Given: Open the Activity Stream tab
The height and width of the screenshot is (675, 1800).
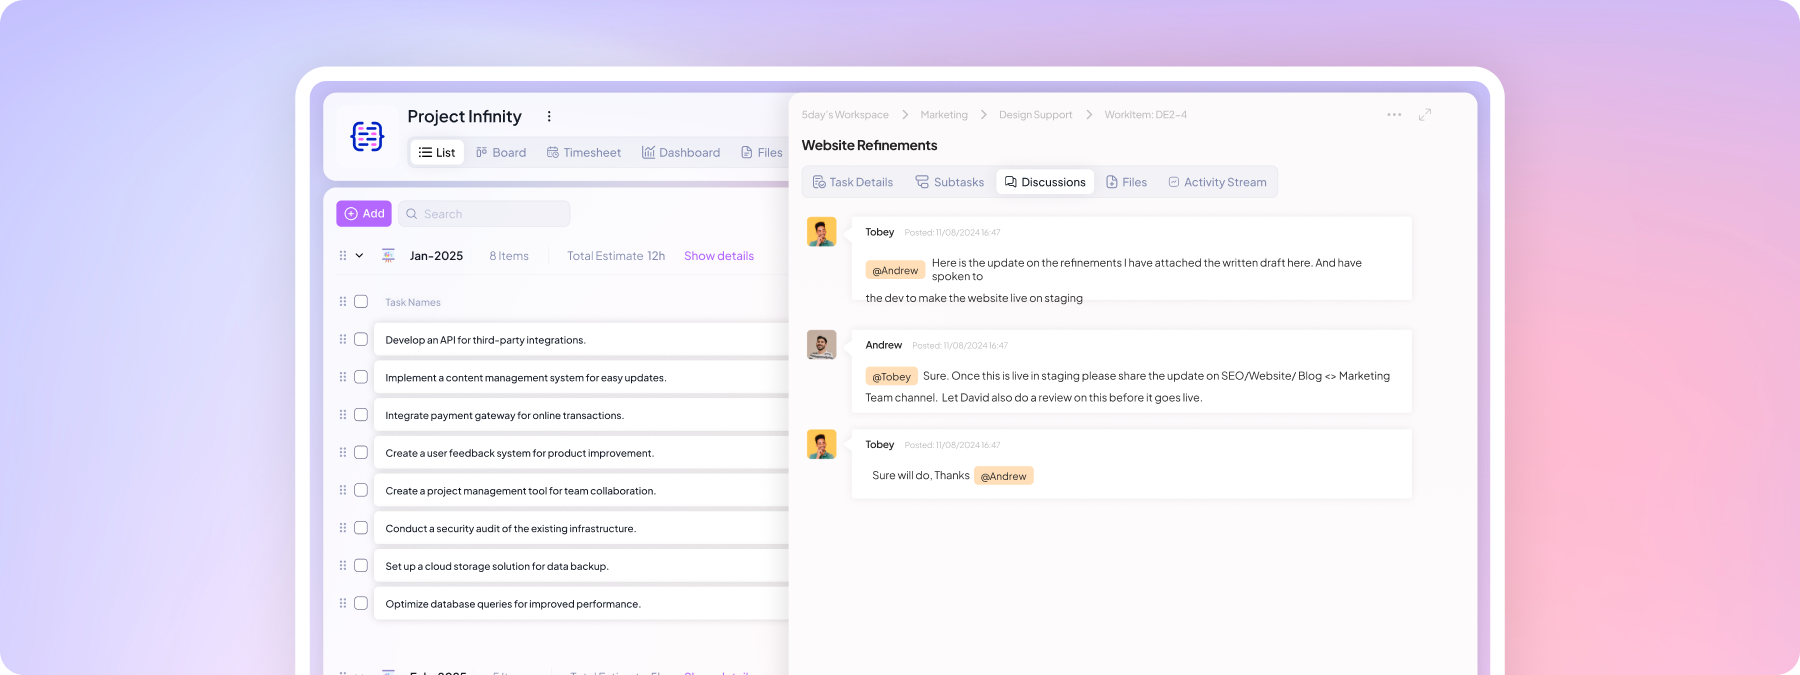Looking at the screenshot, I should pyautogui.click(x=1217, y=182).
